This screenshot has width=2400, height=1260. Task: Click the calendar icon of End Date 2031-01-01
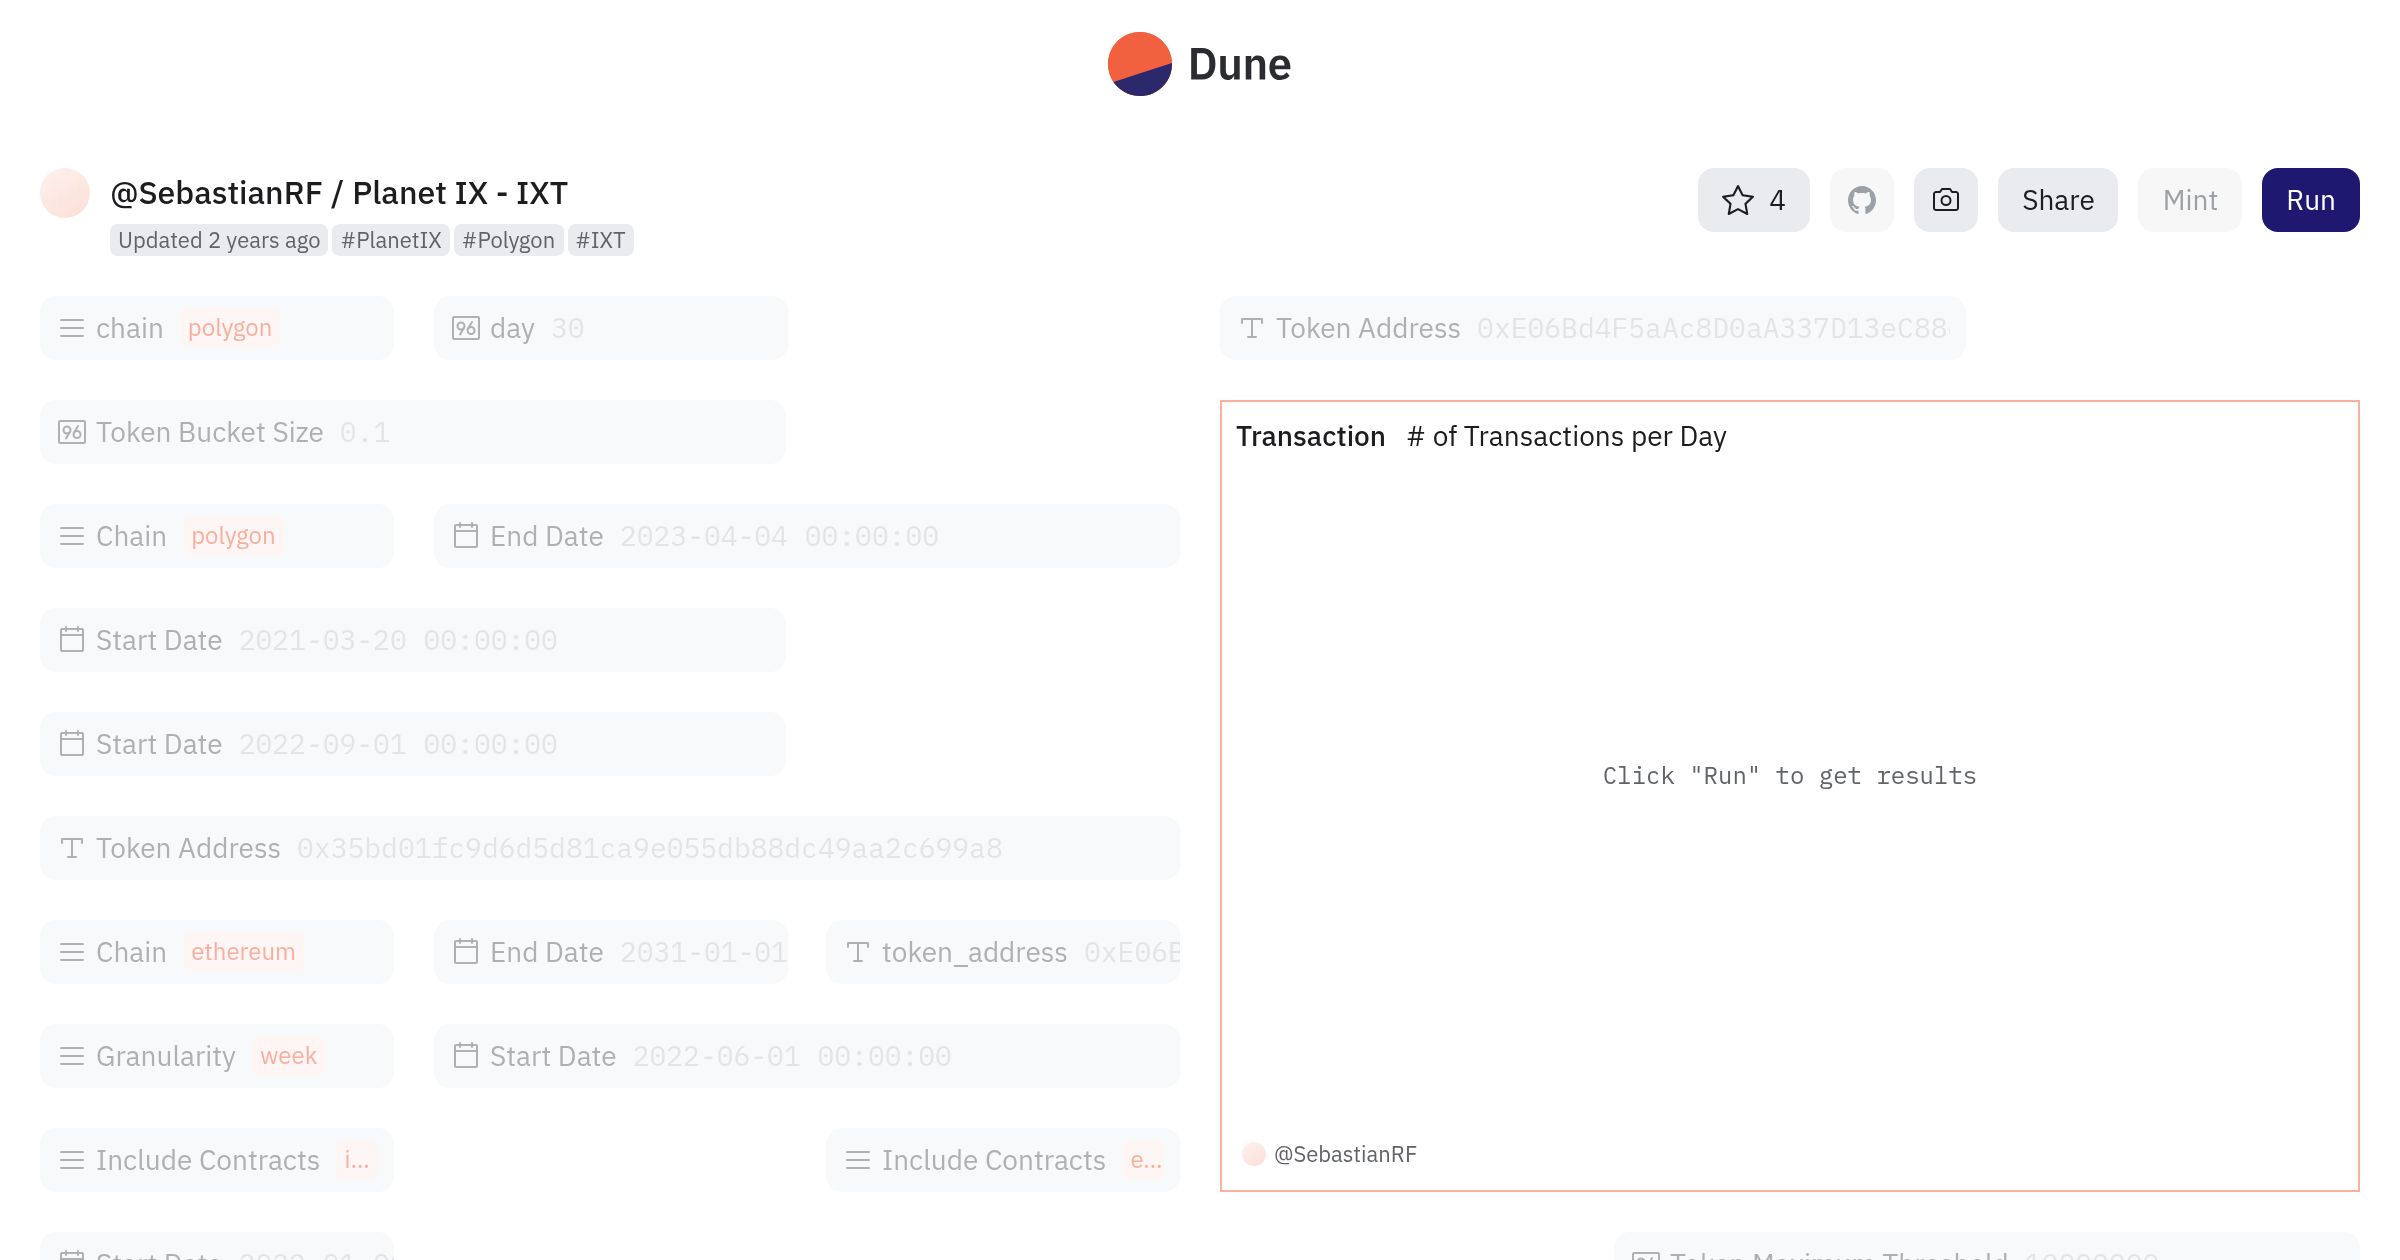tap(466, 952)
